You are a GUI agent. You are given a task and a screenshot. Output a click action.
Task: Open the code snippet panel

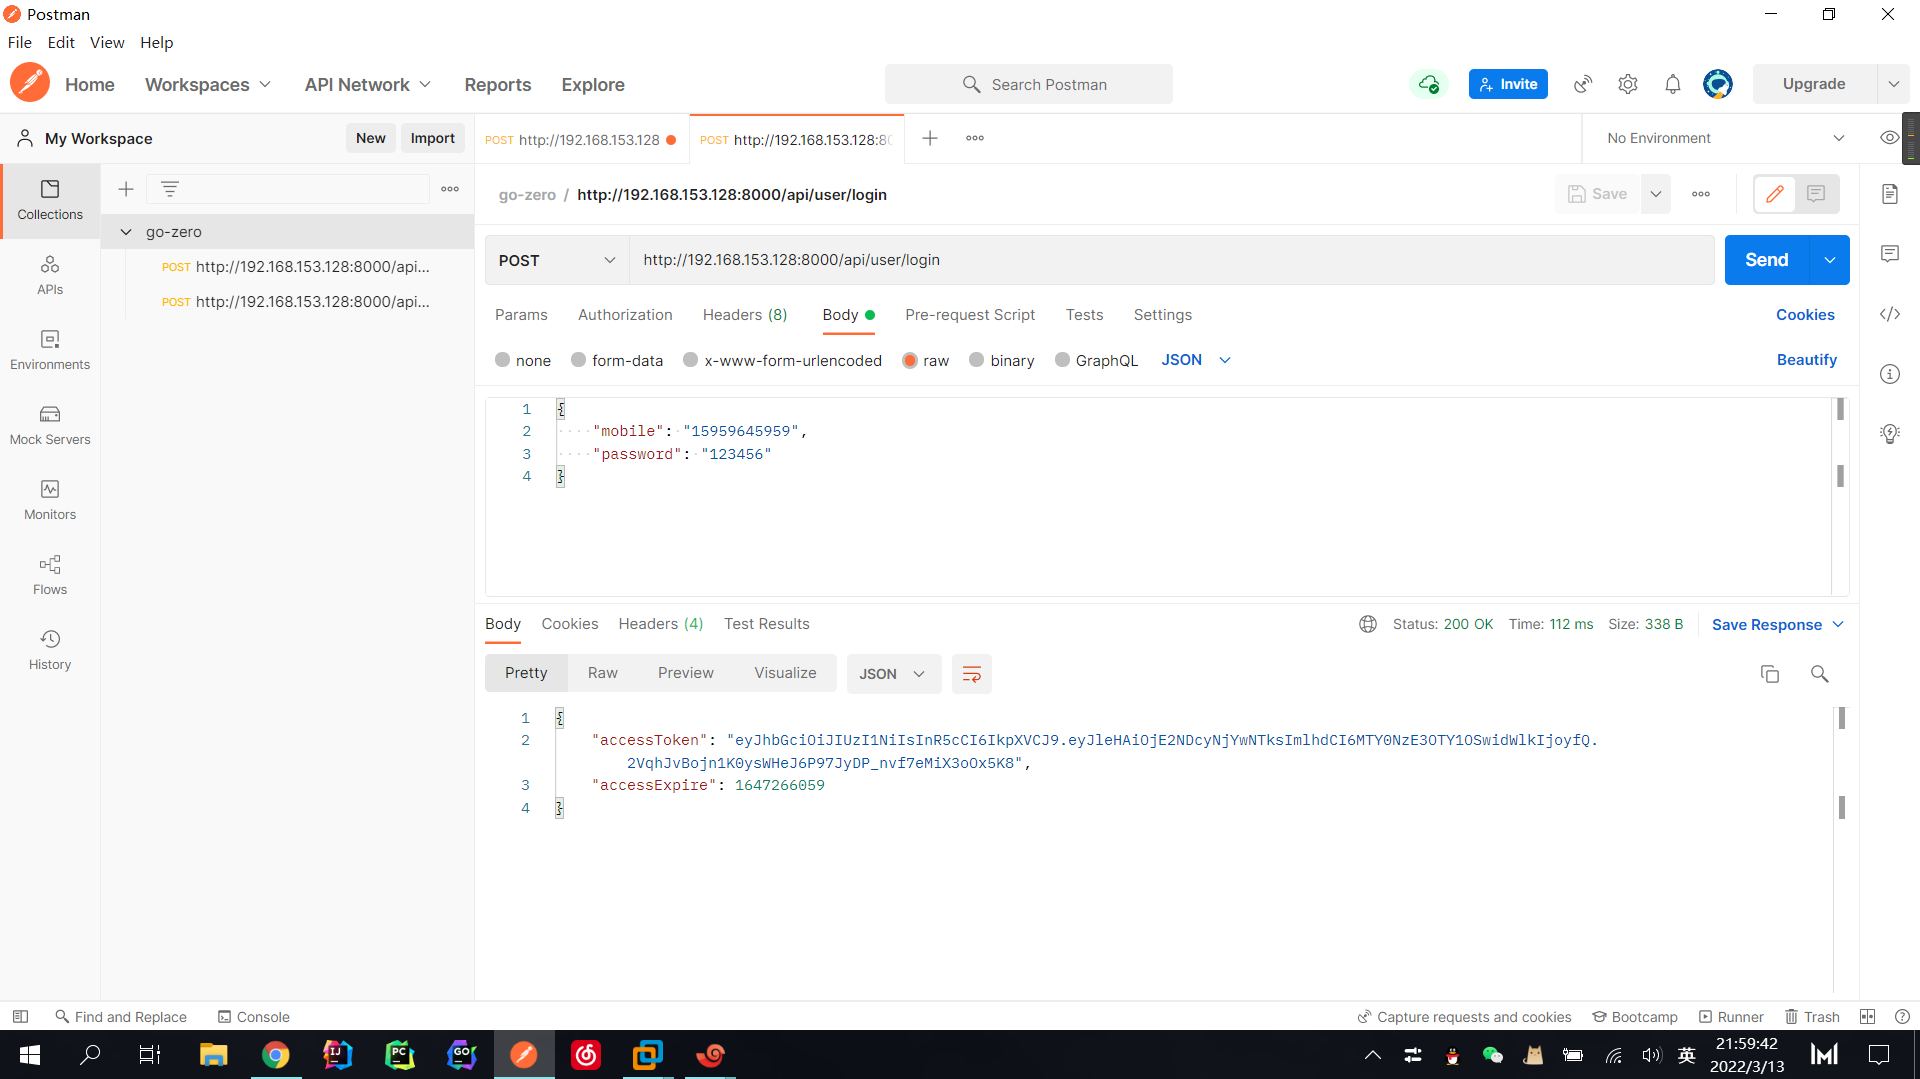click(x=1890, y=314)
